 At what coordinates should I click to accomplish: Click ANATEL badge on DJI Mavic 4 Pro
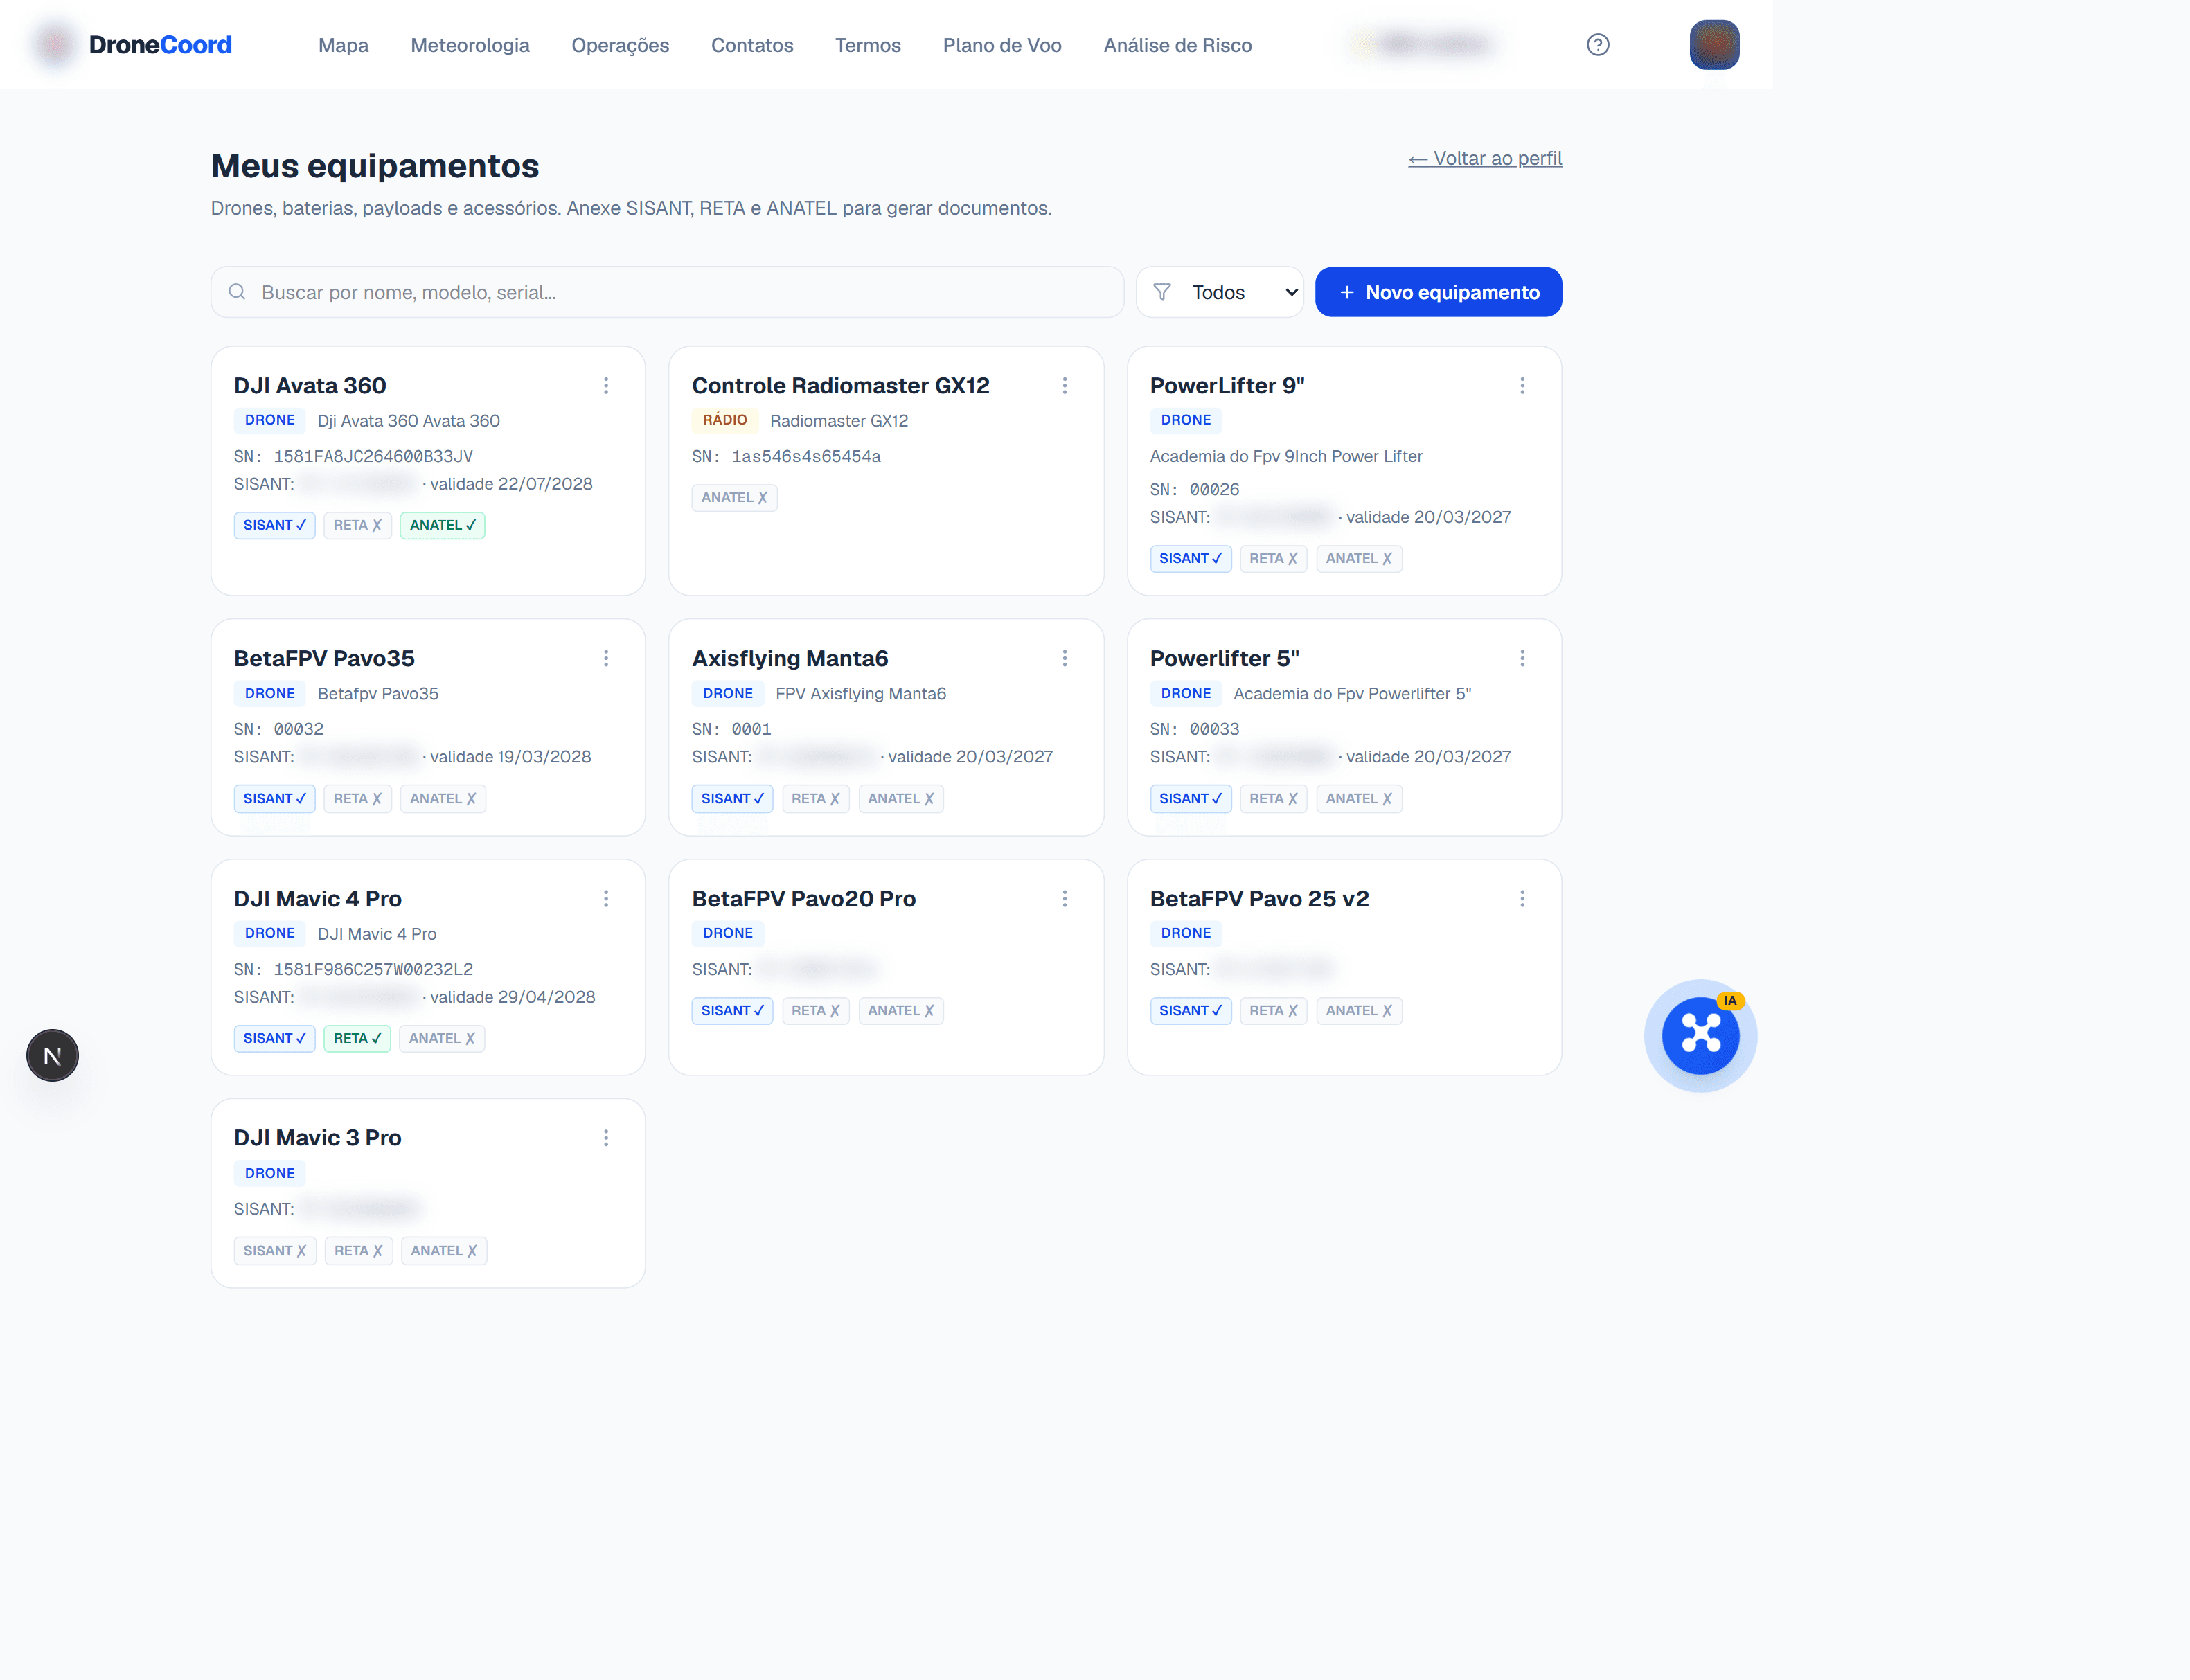point(442,1039)
